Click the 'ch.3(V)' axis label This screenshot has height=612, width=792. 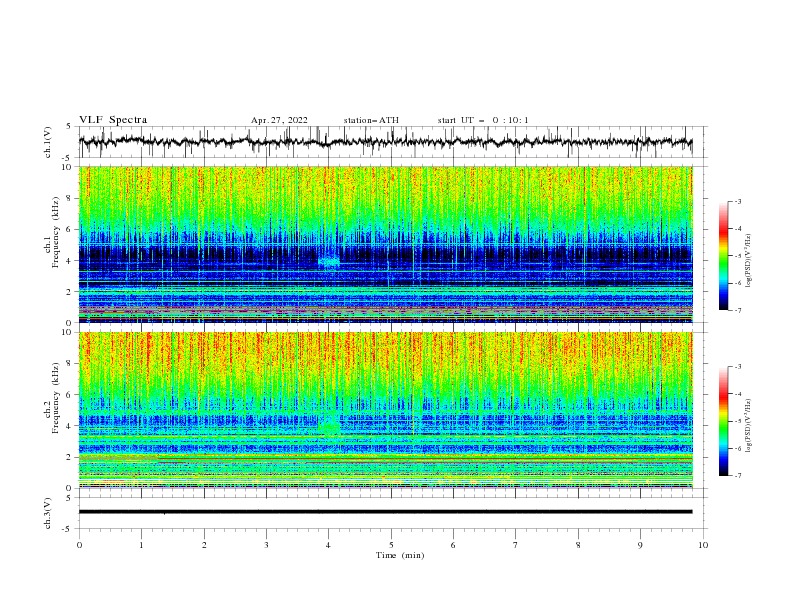coord(48,513)
